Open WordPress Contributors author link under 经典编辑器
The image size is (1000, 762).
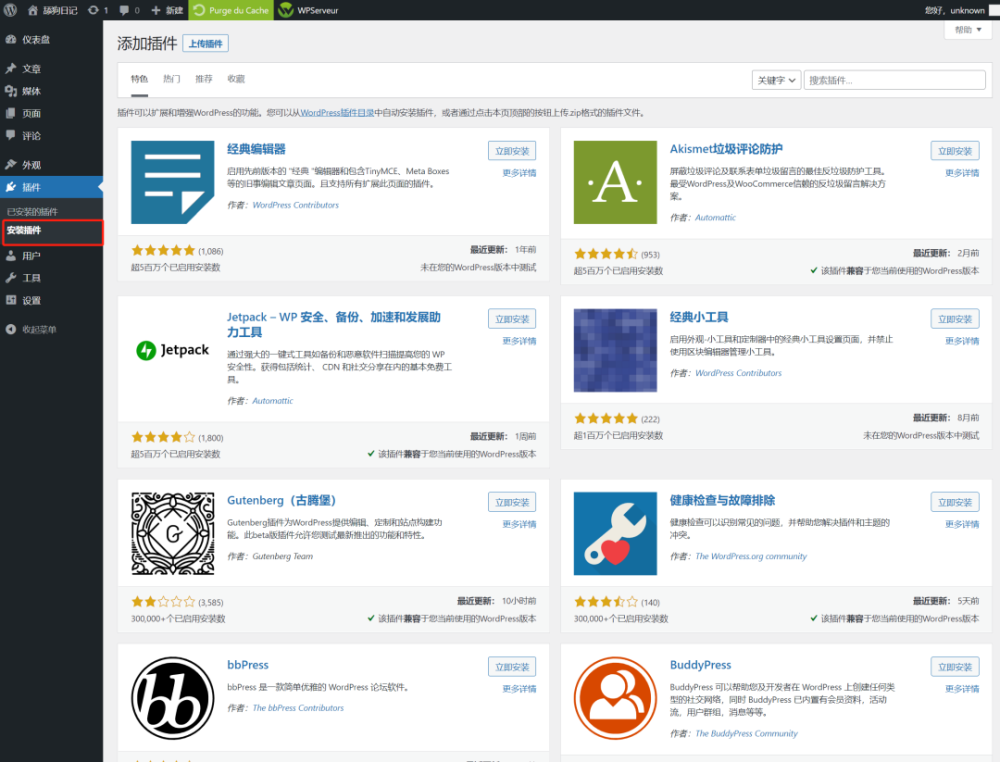pyautogui.click(x=295, y=205)
